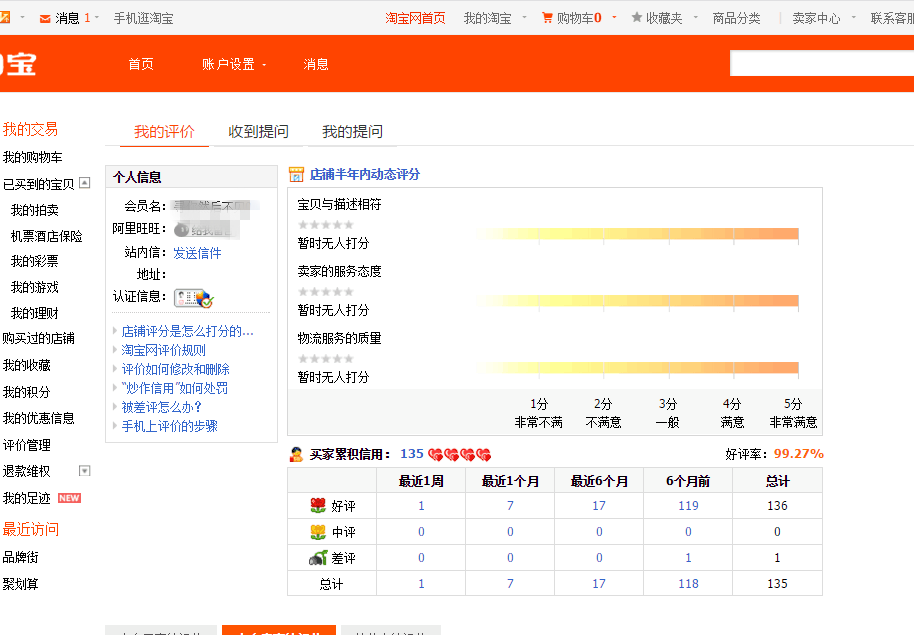The image size is (914, 635).
Task: Open 商品分类 in the top bar
Action: (736, 18)
